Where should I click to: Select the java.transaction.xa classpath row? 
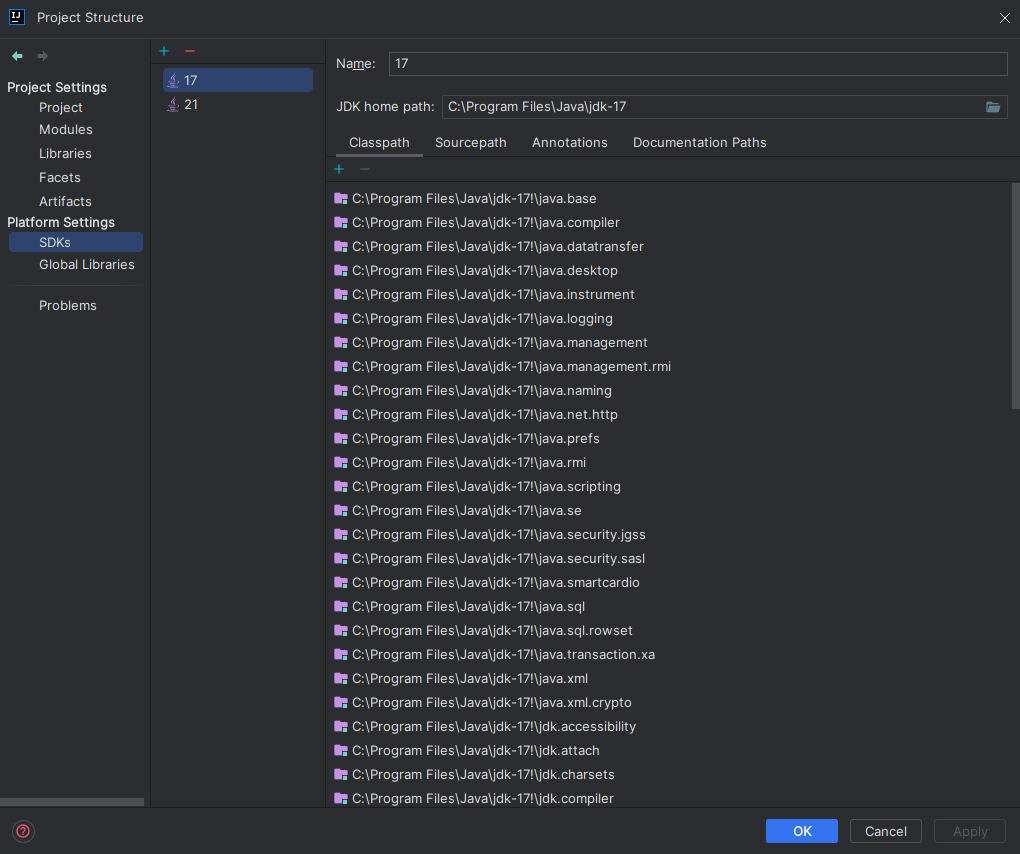click(x=669, y=654)
